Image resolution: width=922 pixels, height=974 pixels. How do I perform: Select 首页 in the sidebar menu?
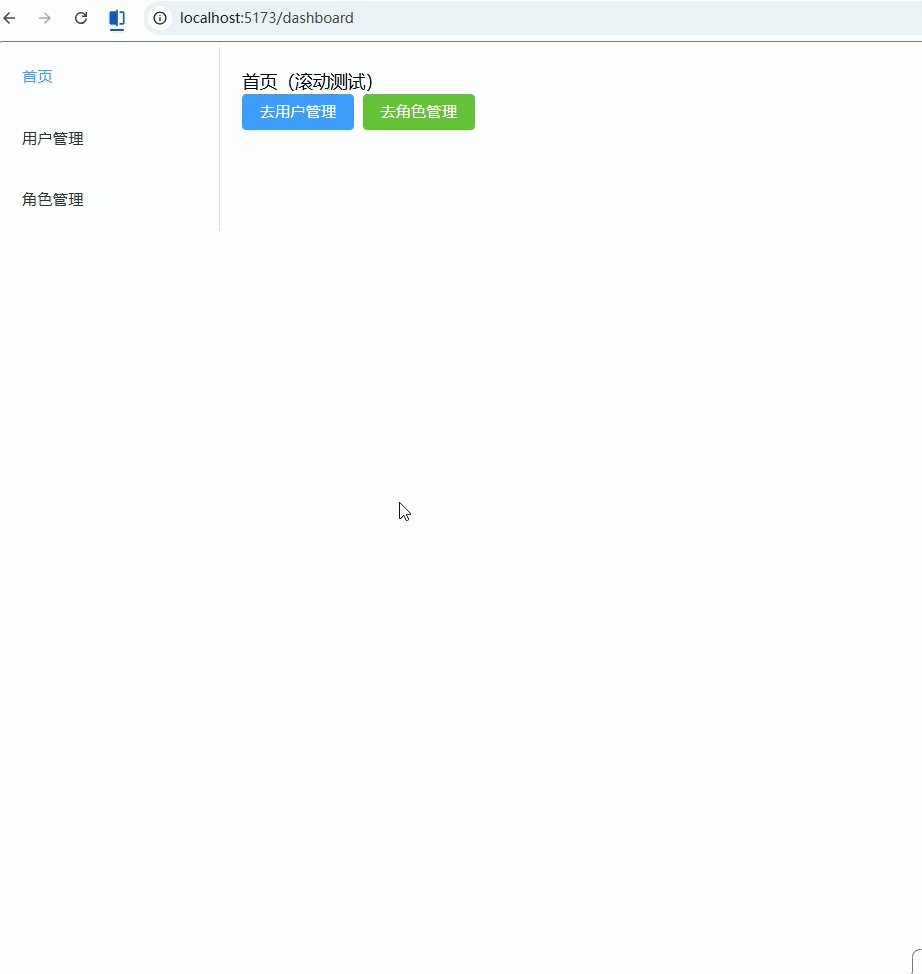(x=38, y=77)
